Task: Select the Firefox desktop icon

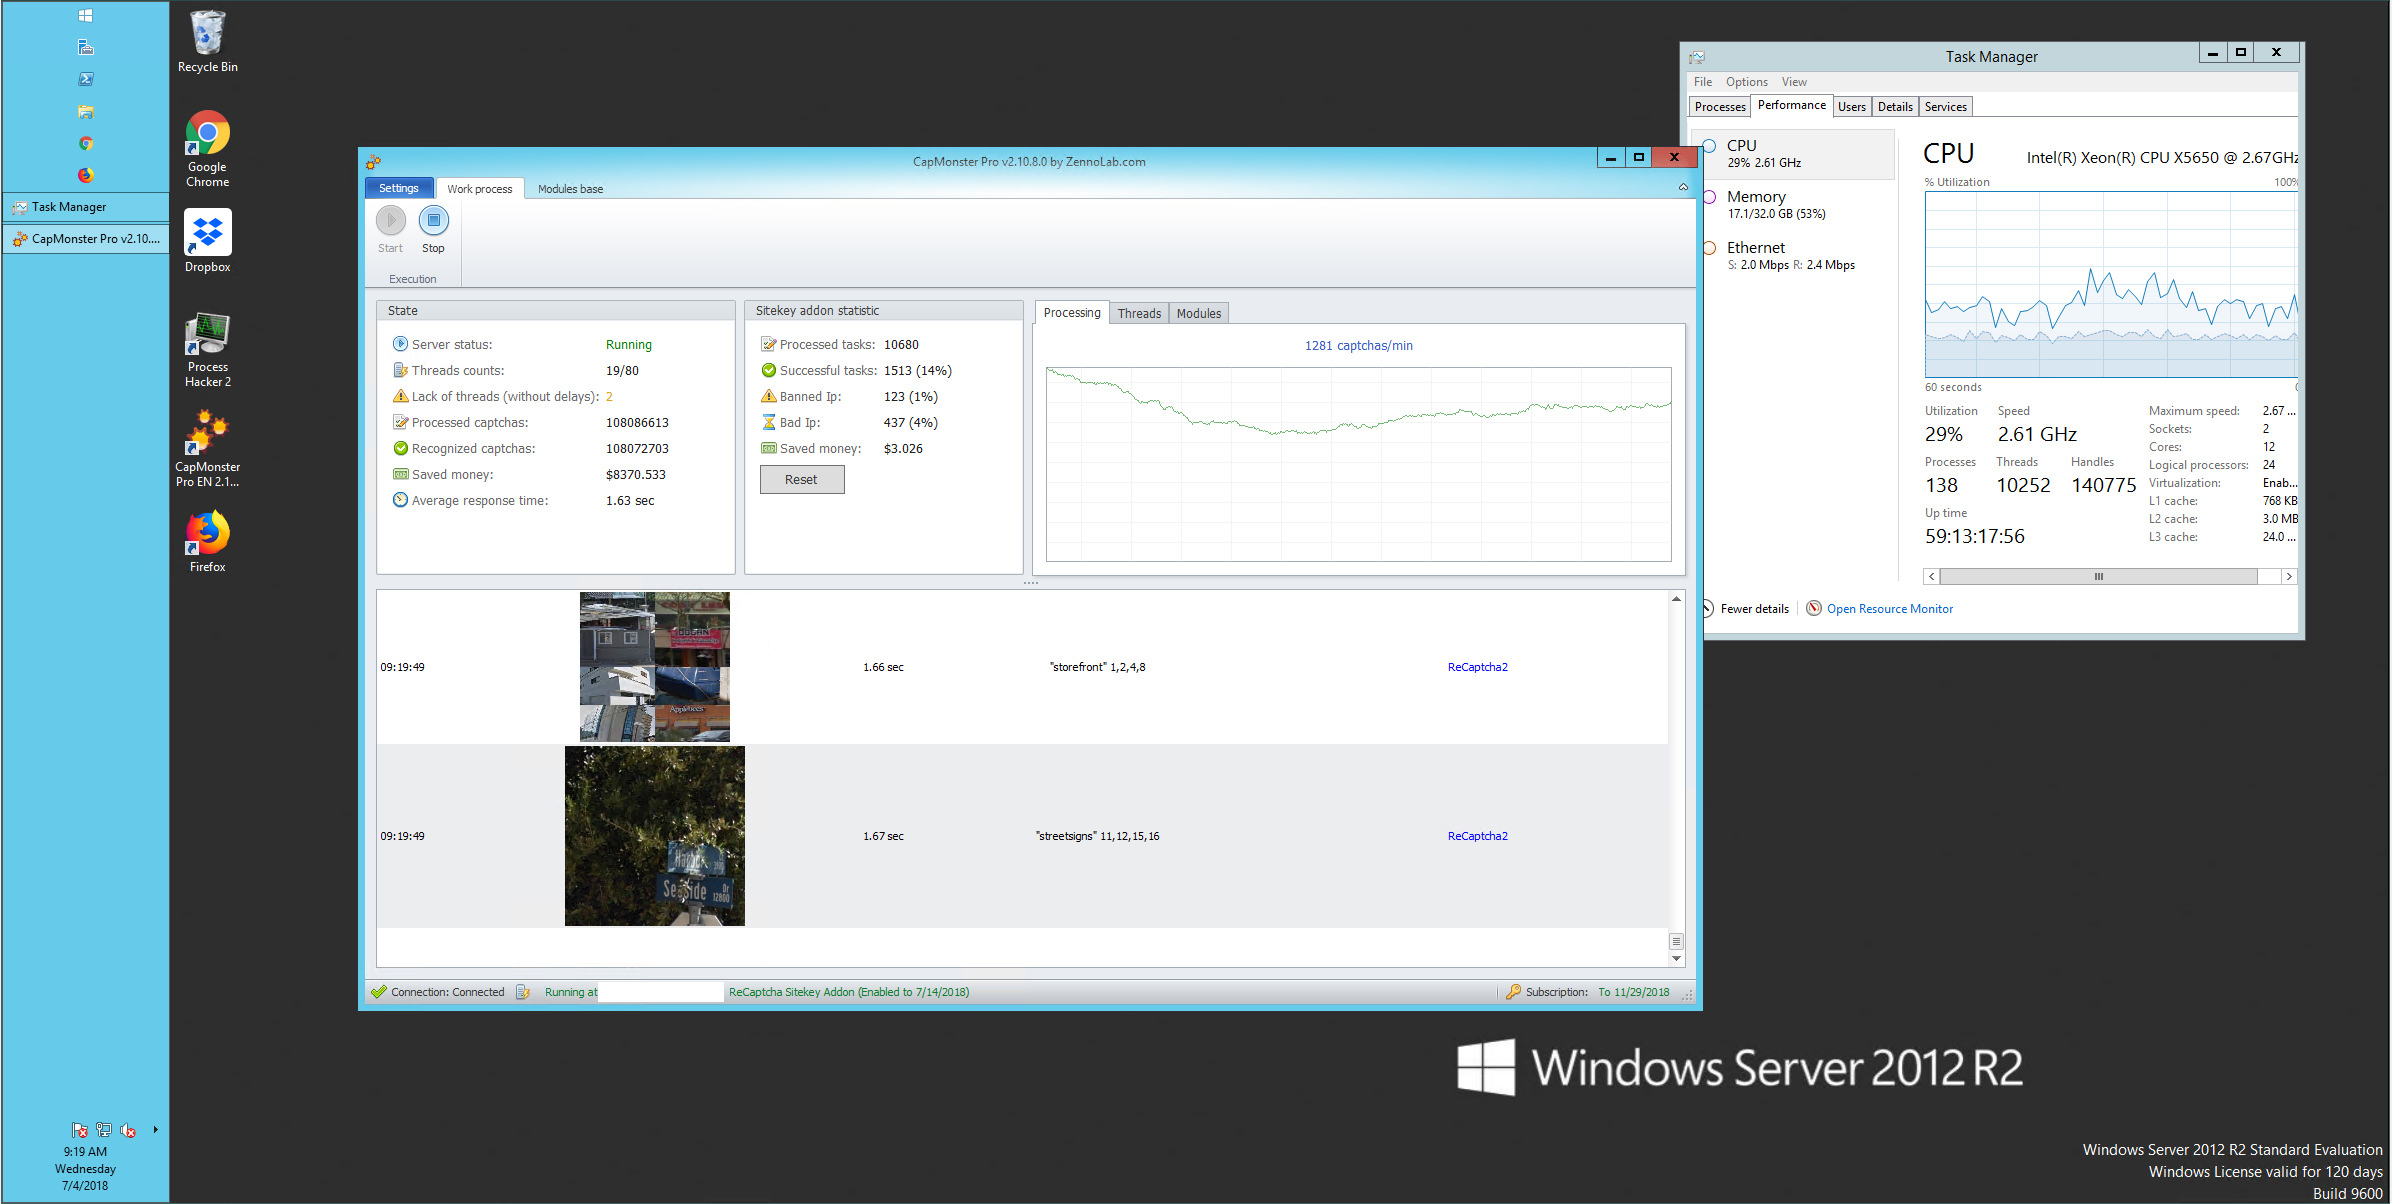Action: pos(208,541)
